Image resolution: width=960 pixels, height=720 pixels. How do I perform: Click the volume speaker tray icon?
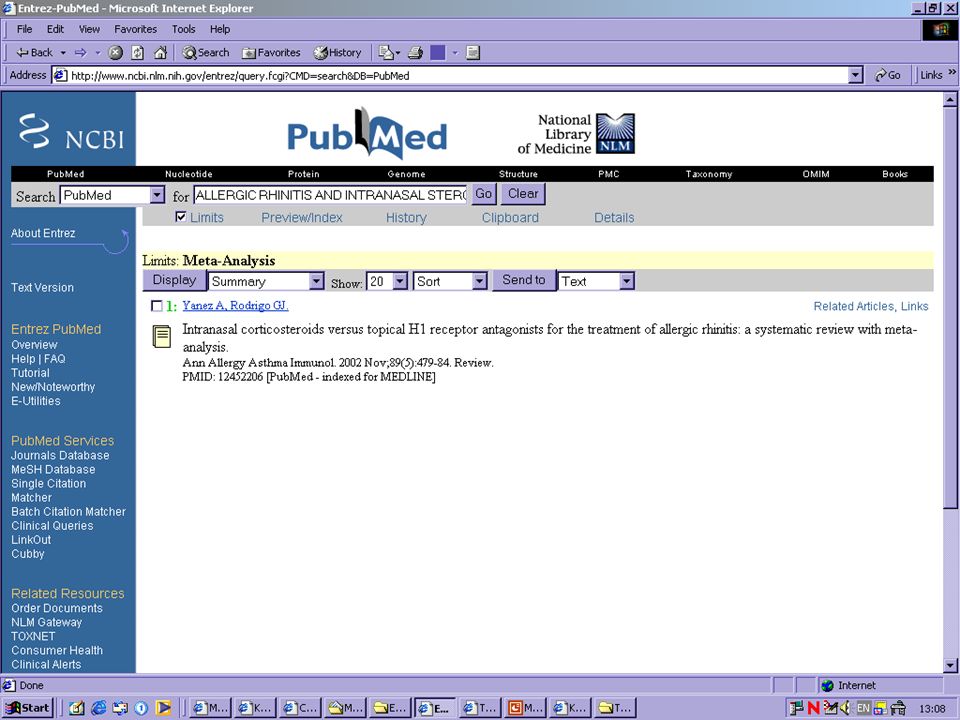(846, 708)
